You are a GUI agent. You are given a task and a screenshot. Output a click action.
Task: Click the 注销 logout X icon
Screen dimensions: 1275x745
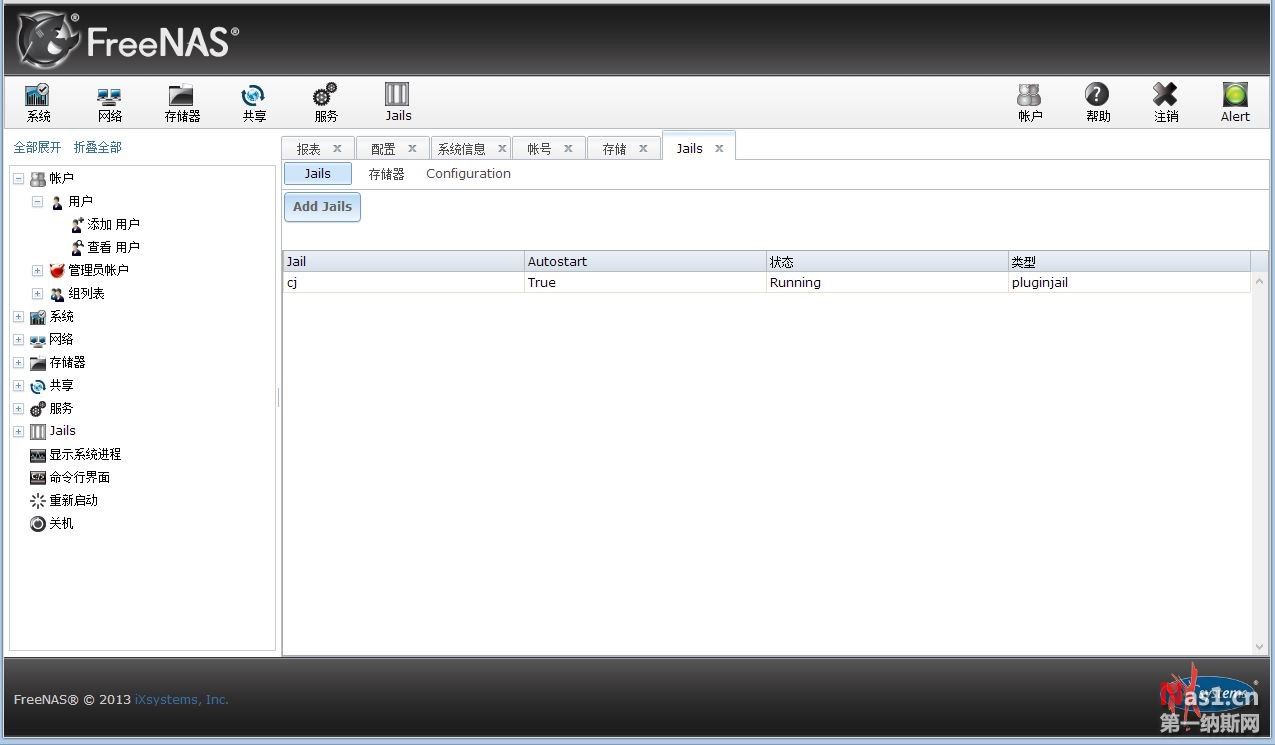pos(1166,103)
